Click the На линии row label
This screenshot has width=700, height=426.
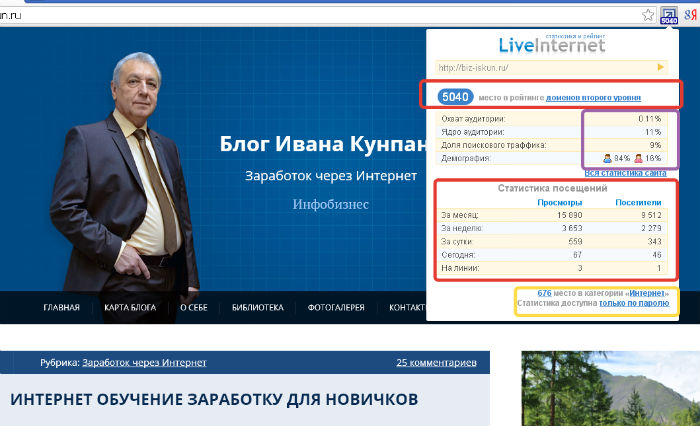460,268
